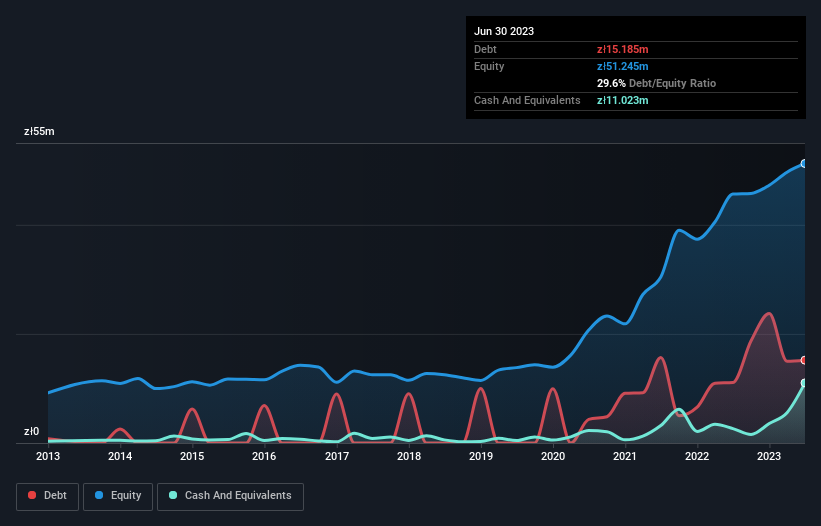This screenshot has width=821, height=526.
Task: Click the 2015 x-axis label
Action: [192, 456]
